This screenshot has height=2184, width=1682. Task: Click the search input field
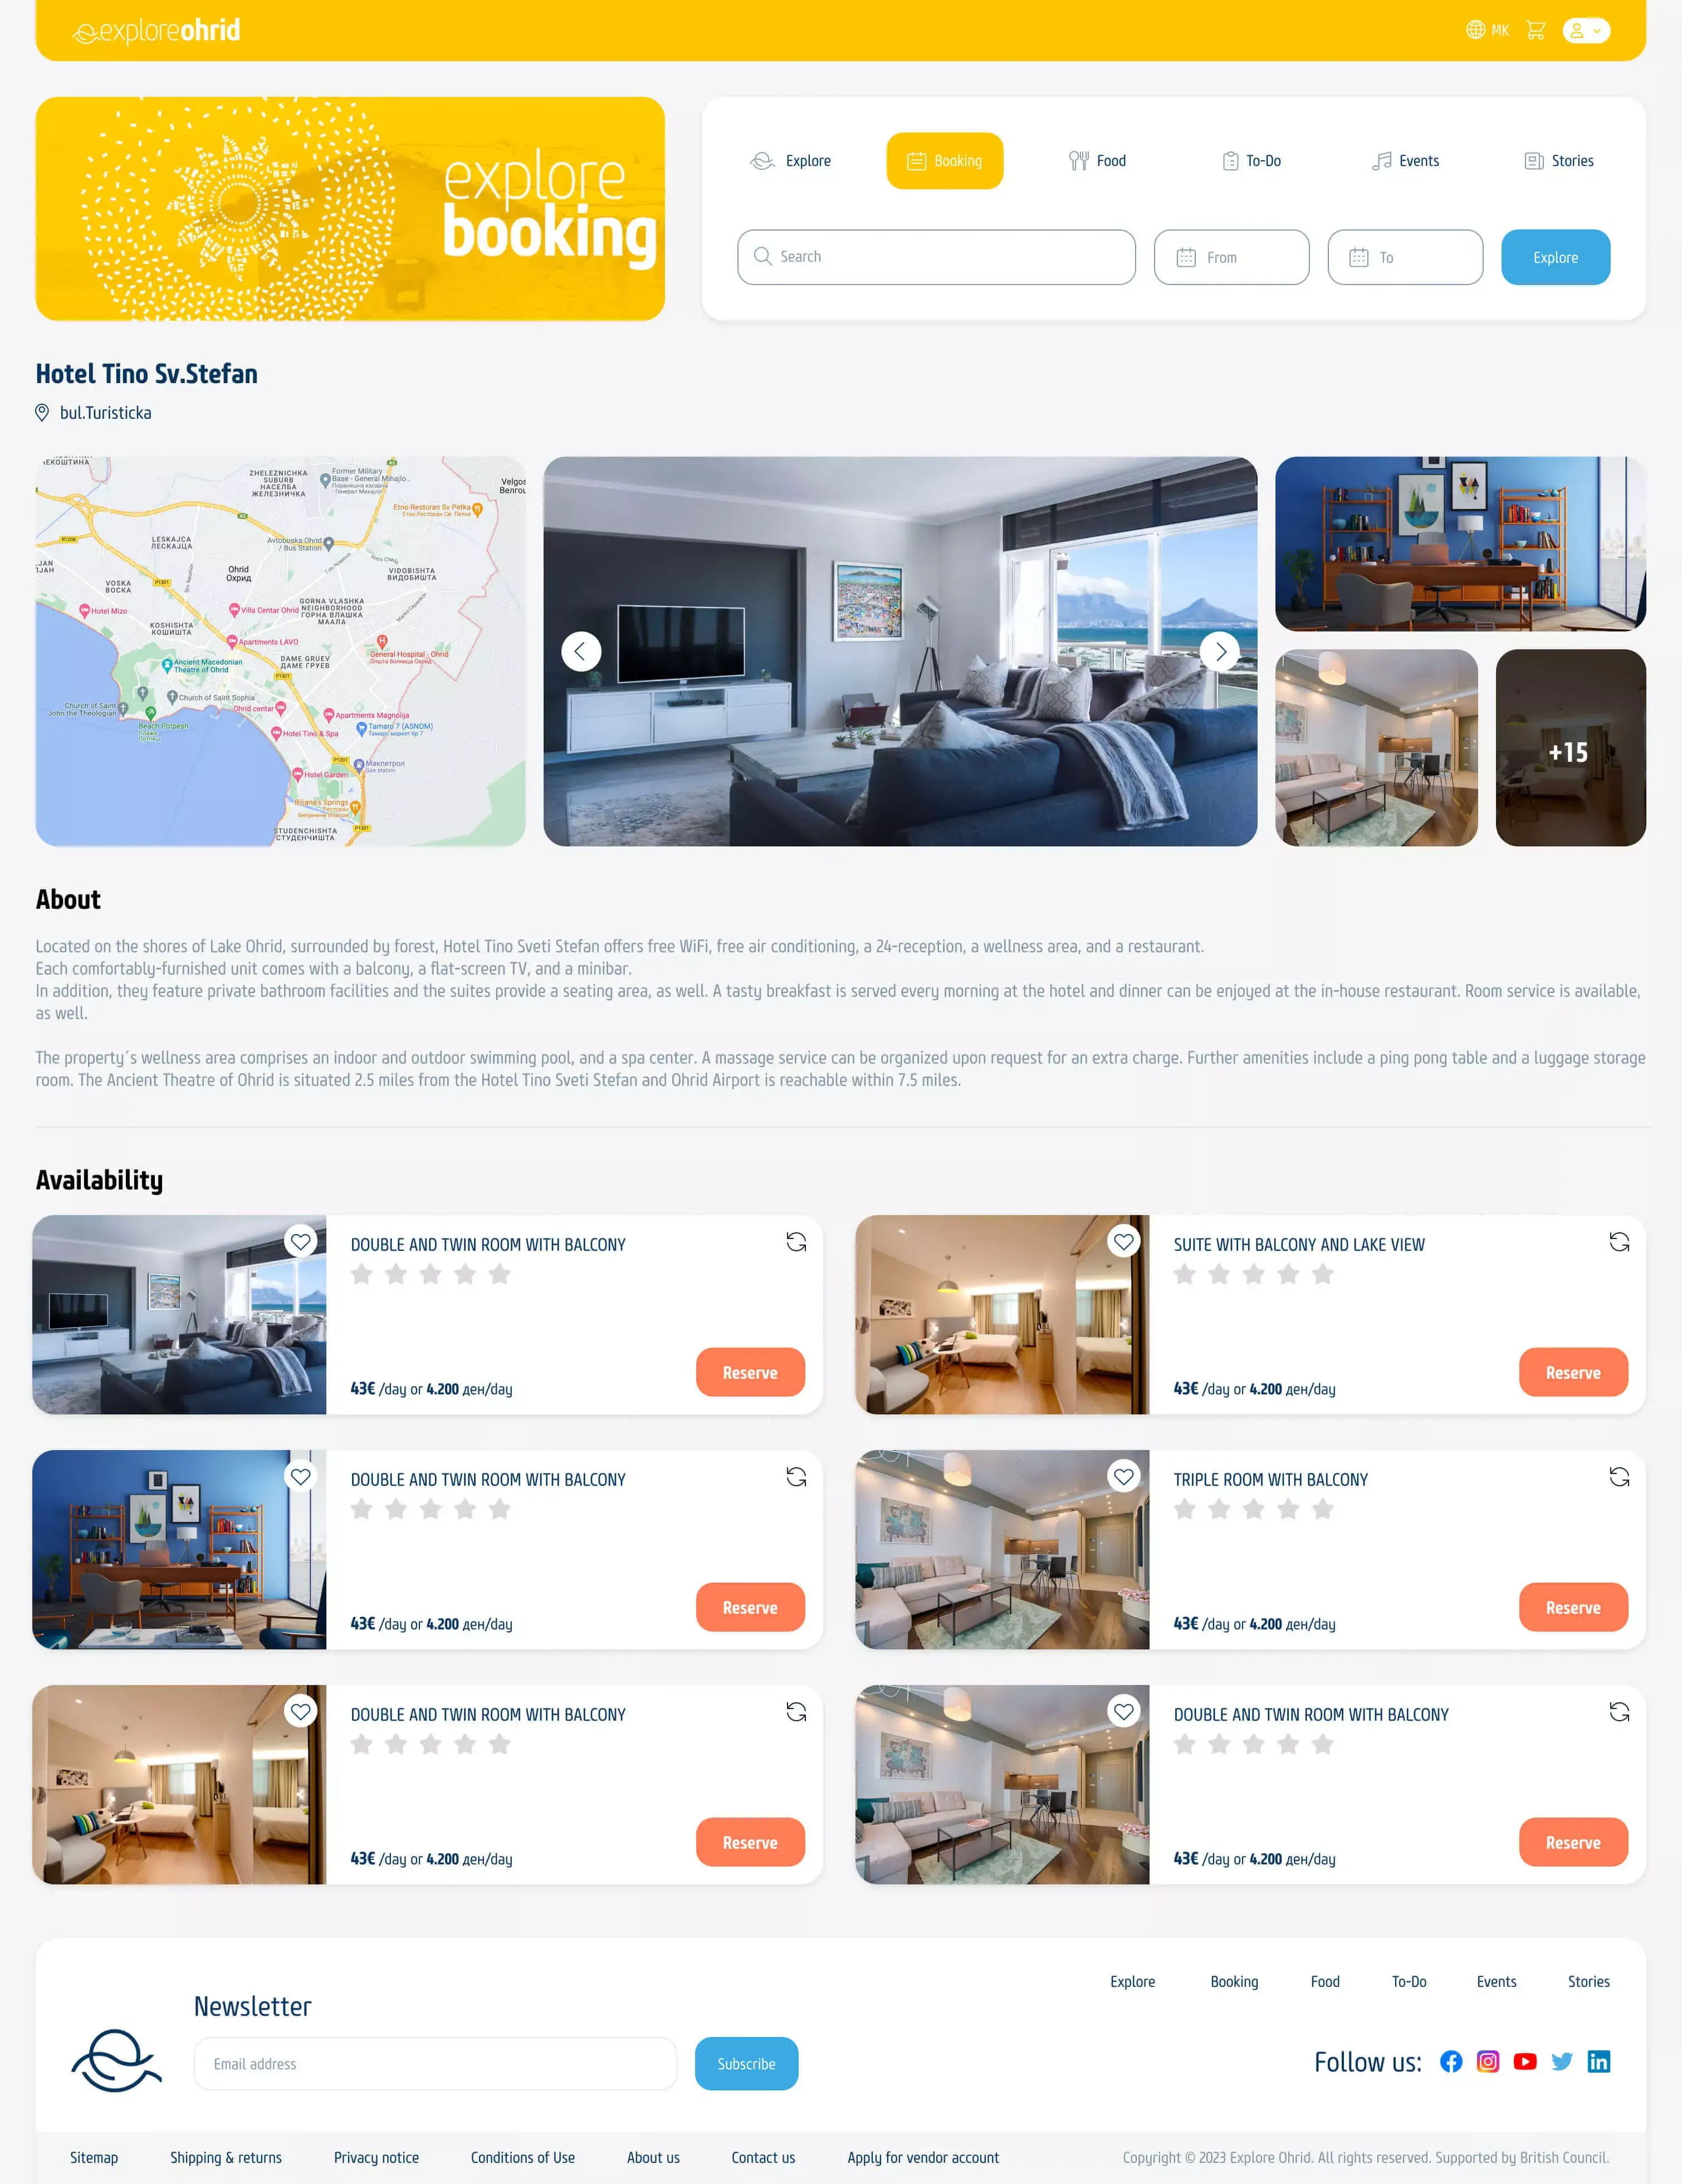(x=936, y=256)
